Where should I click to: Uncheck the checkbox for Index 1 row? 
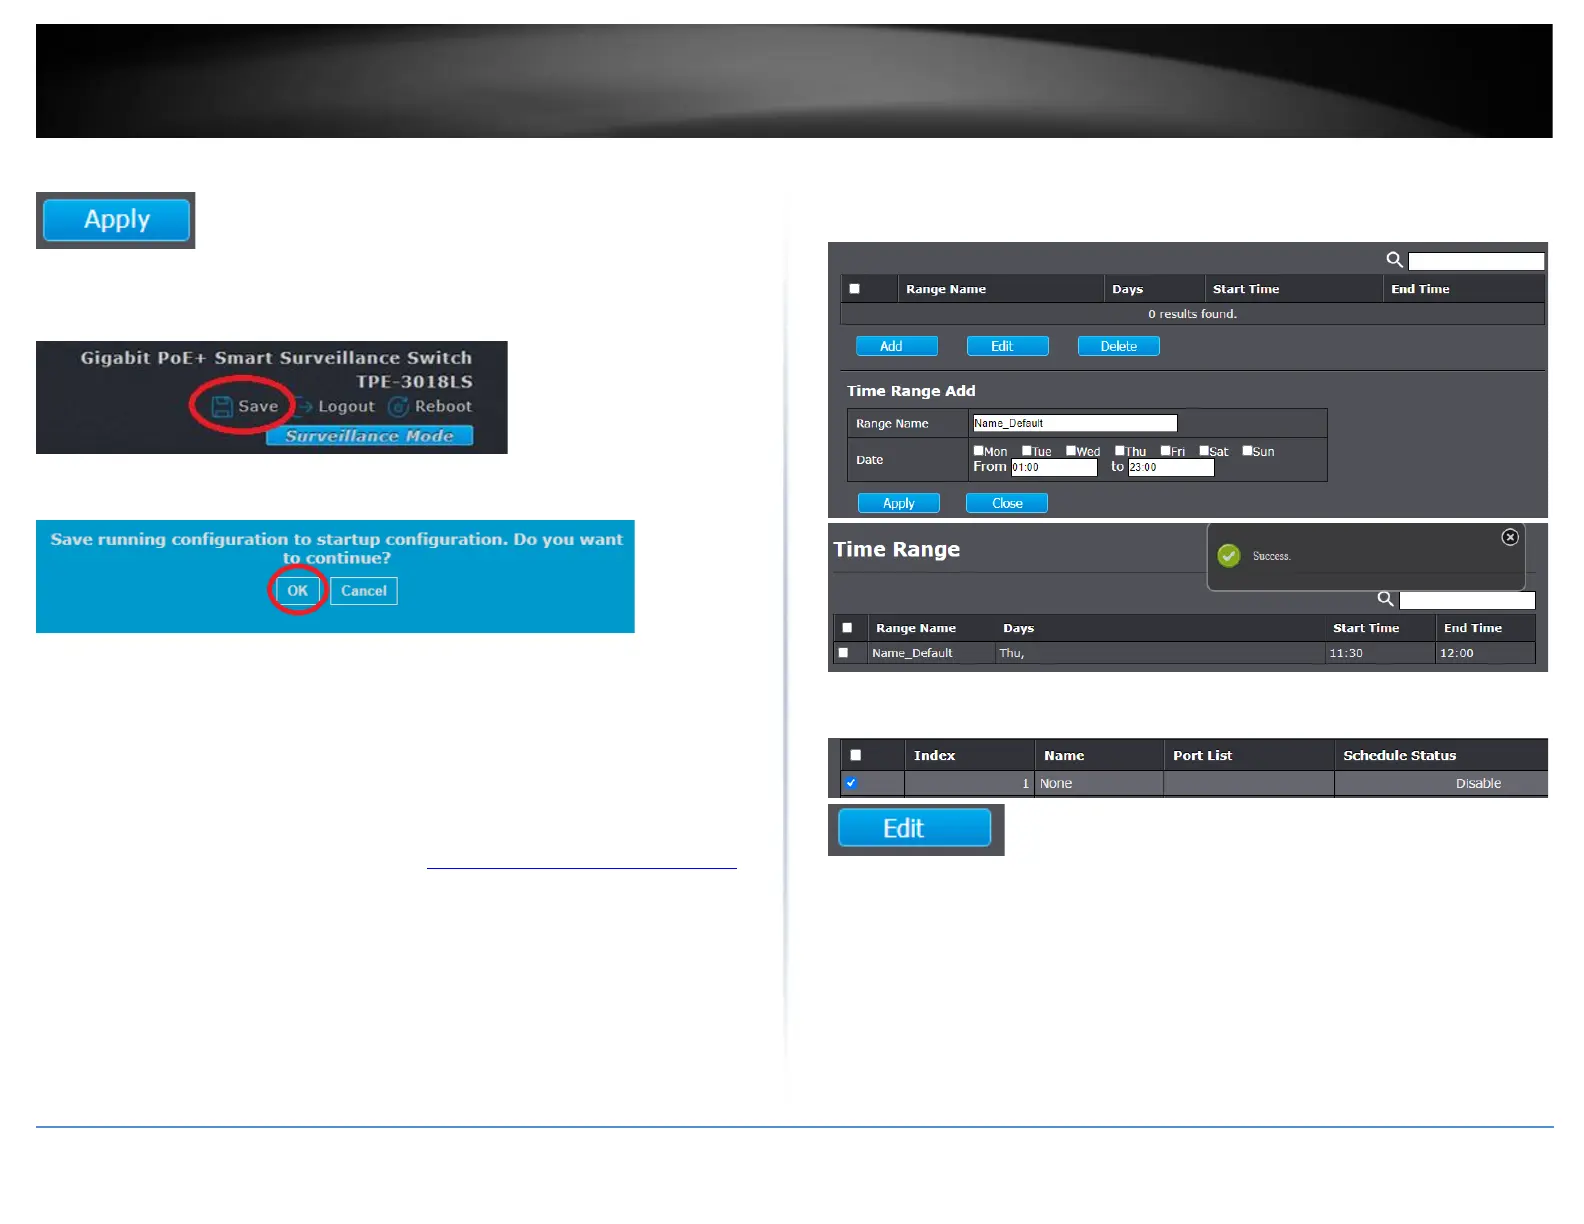[x=851, y=783]
